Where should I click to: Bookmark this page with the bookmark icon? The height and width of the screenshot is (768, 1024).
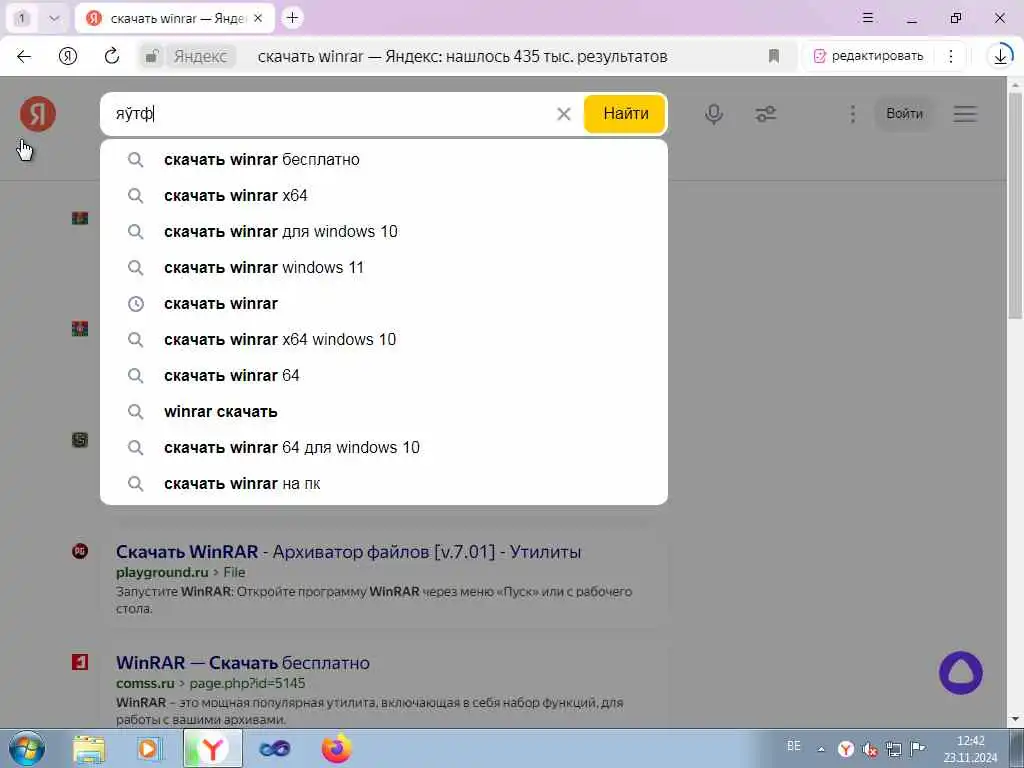[774, 56]
